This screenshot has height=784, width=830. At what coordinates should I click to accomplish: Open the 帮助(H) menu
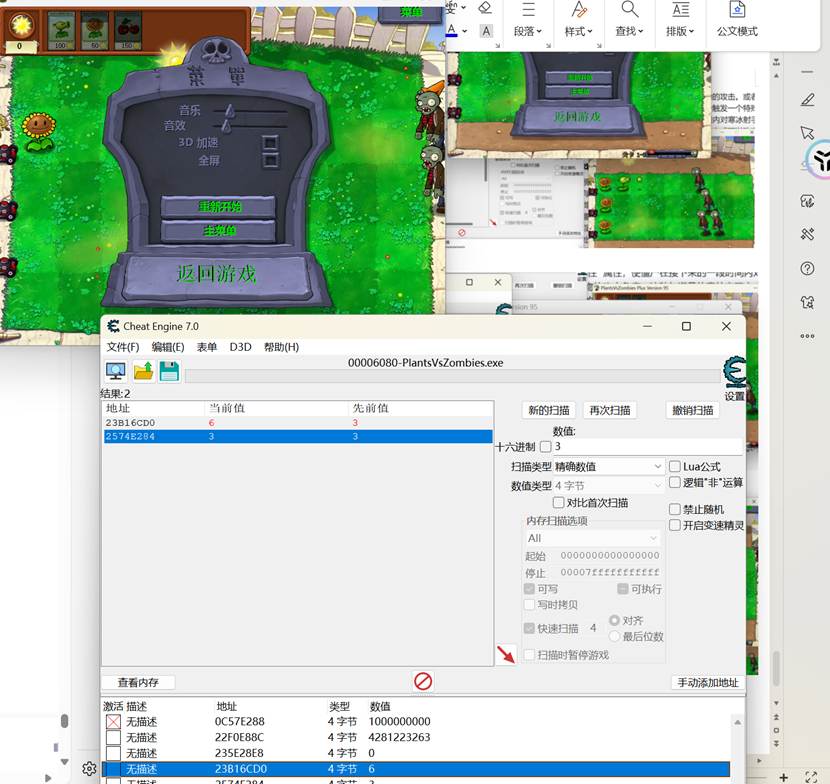click(x=281, y=347)
